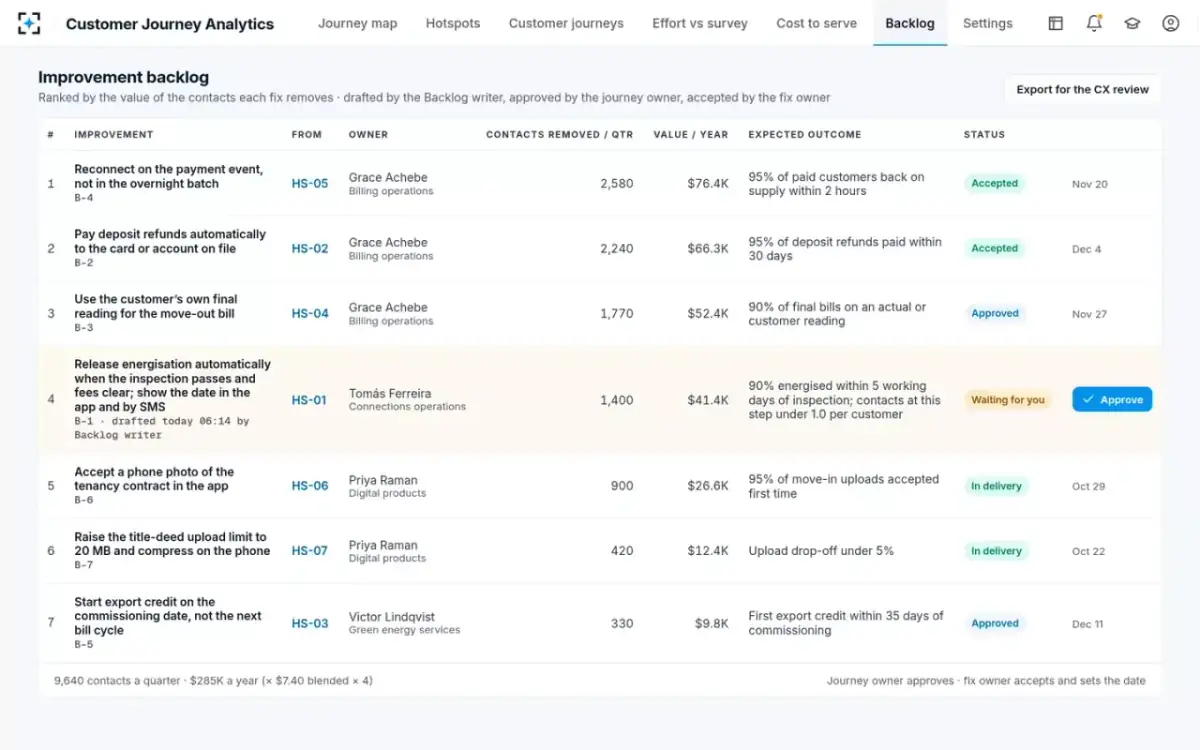Open the Settings tab
The image size is (1200, 750).
tap(988, 23)
